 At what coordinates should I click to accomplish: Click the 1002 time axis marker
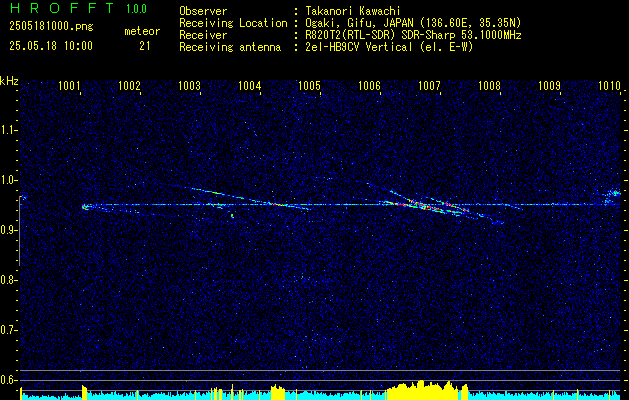coord(130,85)
